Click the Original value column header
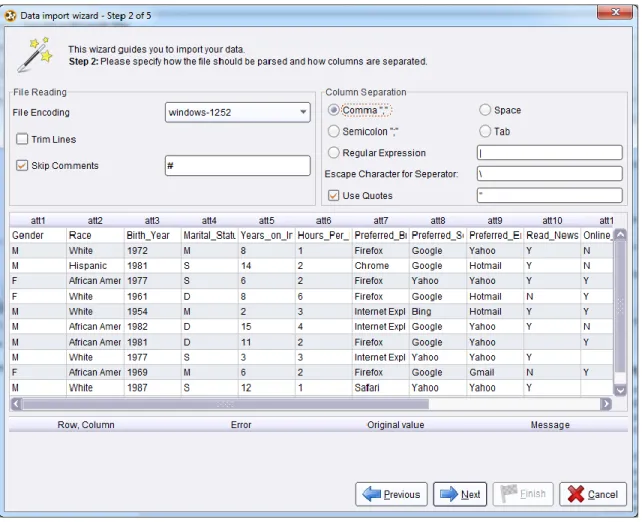The width and height of the screenshot is (642, 522). 396,425
